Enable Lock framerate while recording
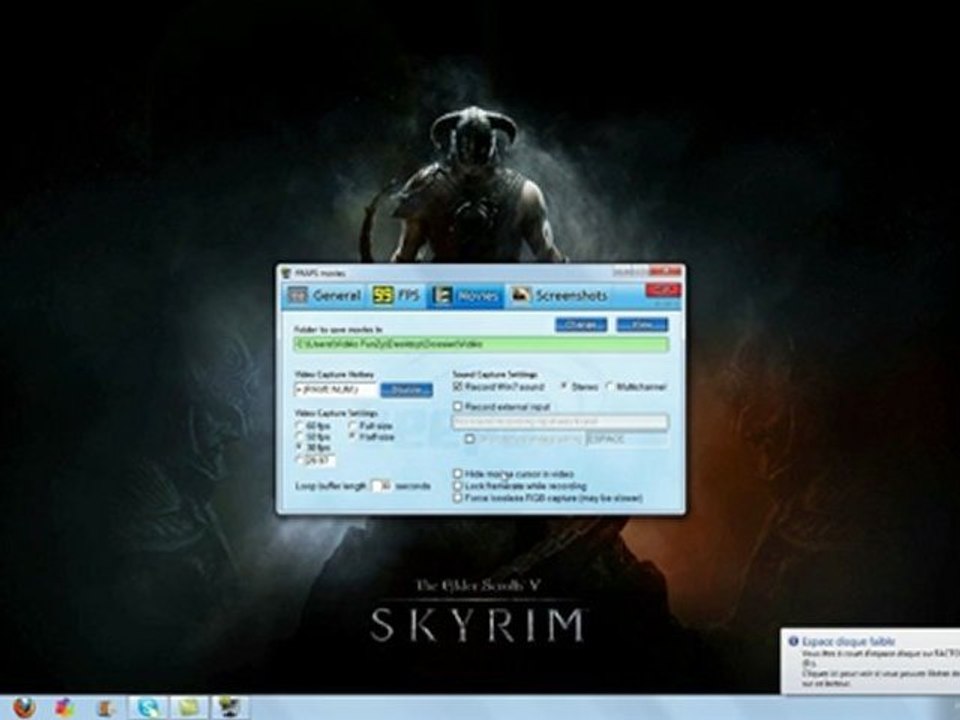The width and height of the screenshot is (960, 720). tap(457, 486)
